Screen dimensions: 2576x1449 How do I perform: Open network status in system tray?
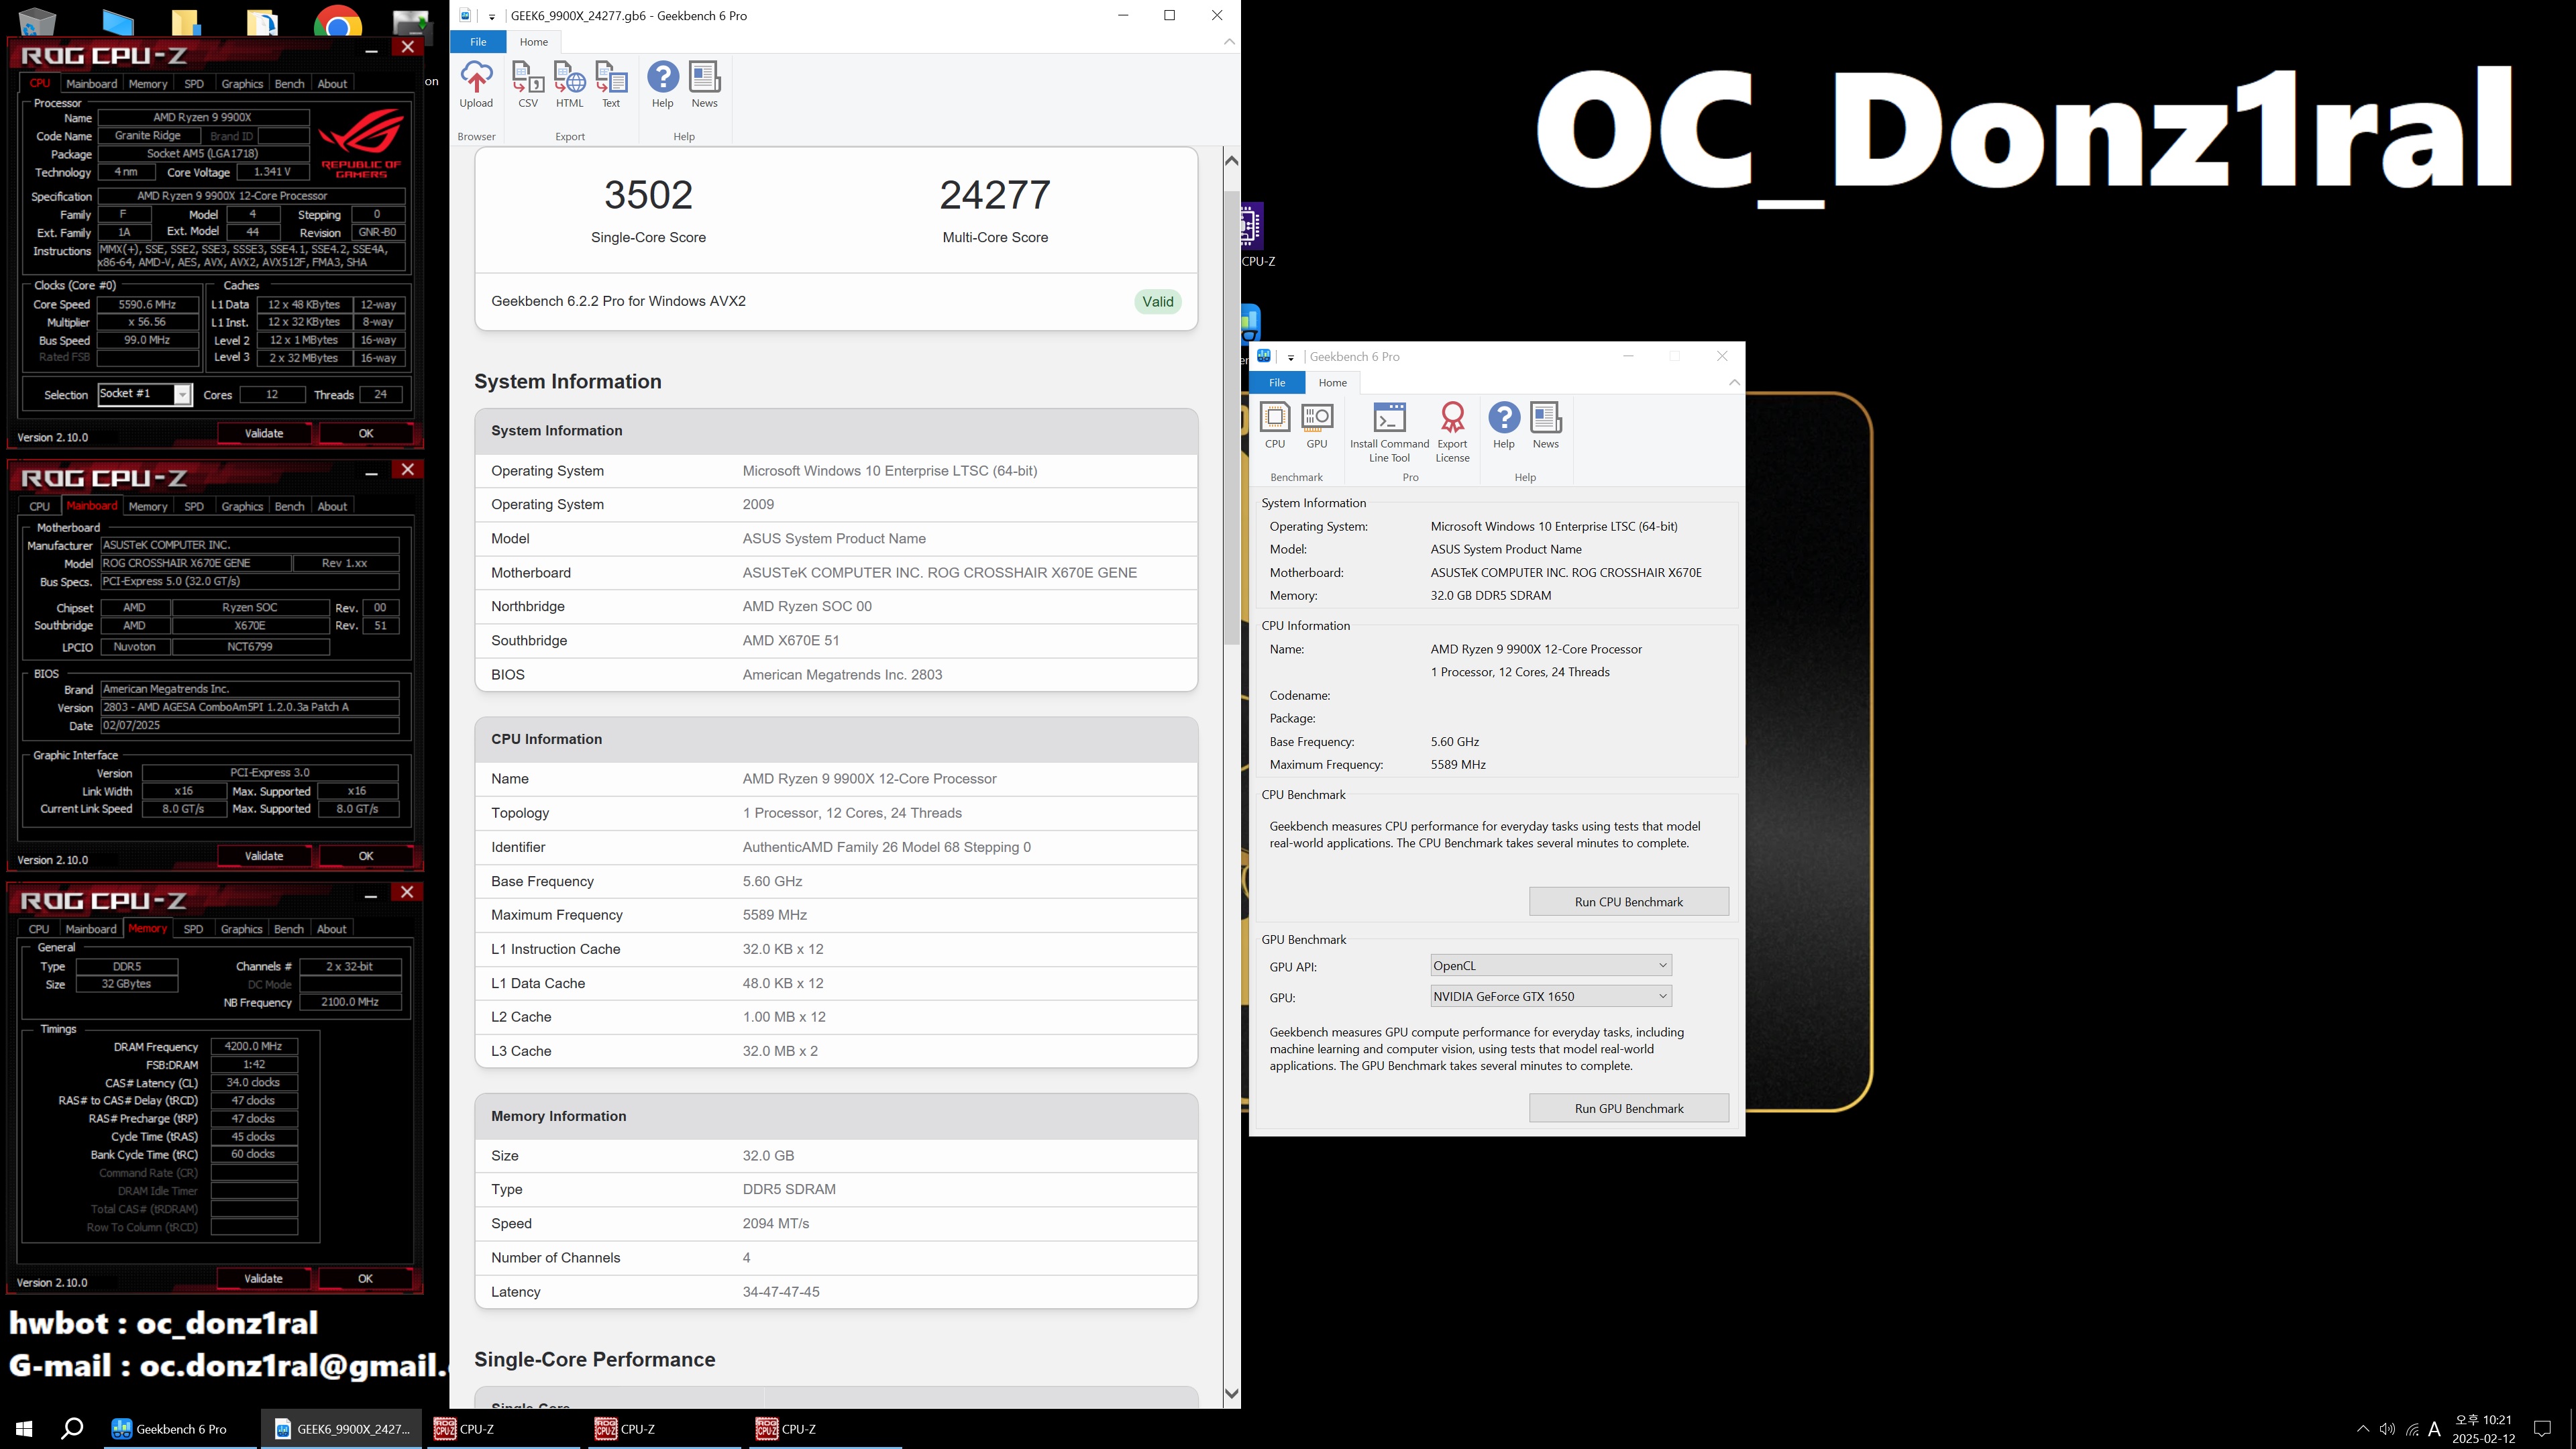2412,1429
